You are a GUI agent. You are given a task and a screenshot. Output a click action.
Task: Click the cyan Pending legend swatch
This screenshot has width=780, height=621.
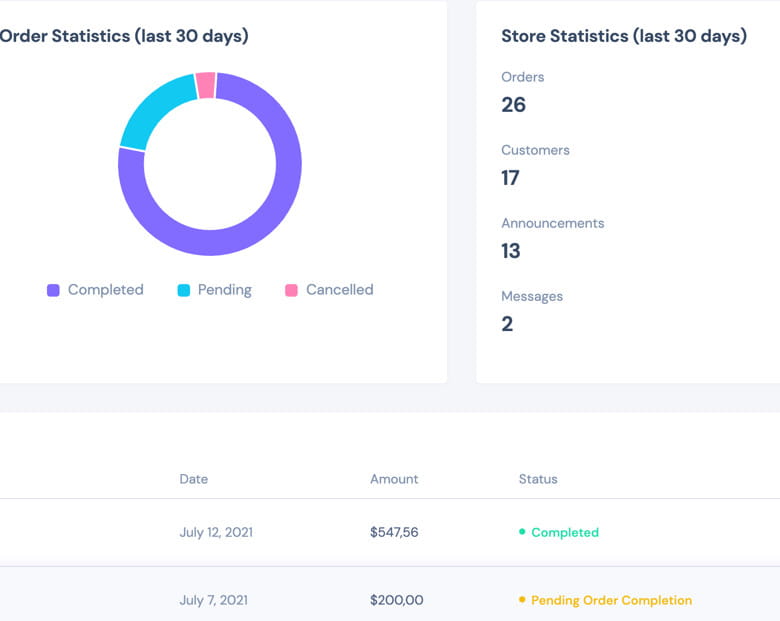click(184, 290)
